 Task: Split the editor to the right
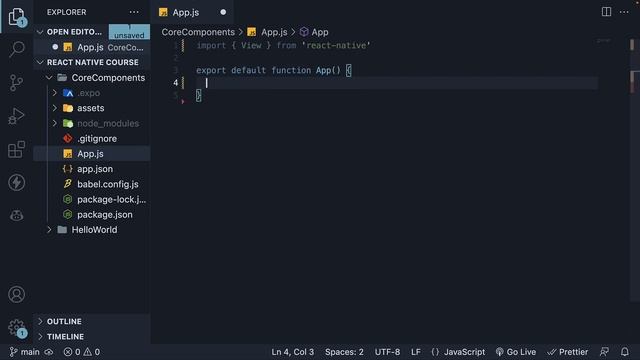click(x=607, y=12)
